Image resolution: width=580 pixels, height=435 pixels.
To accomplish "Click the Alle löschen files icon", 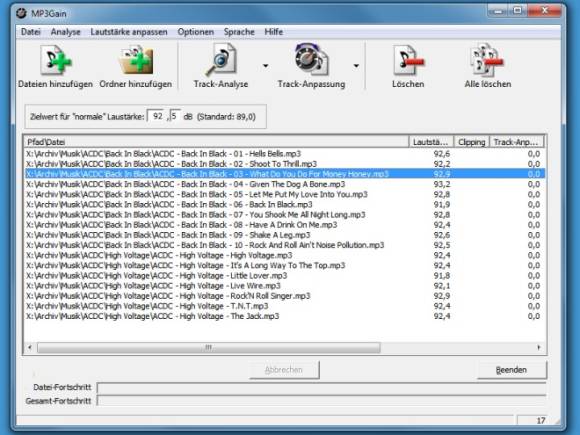I will [x=488, y=59].
